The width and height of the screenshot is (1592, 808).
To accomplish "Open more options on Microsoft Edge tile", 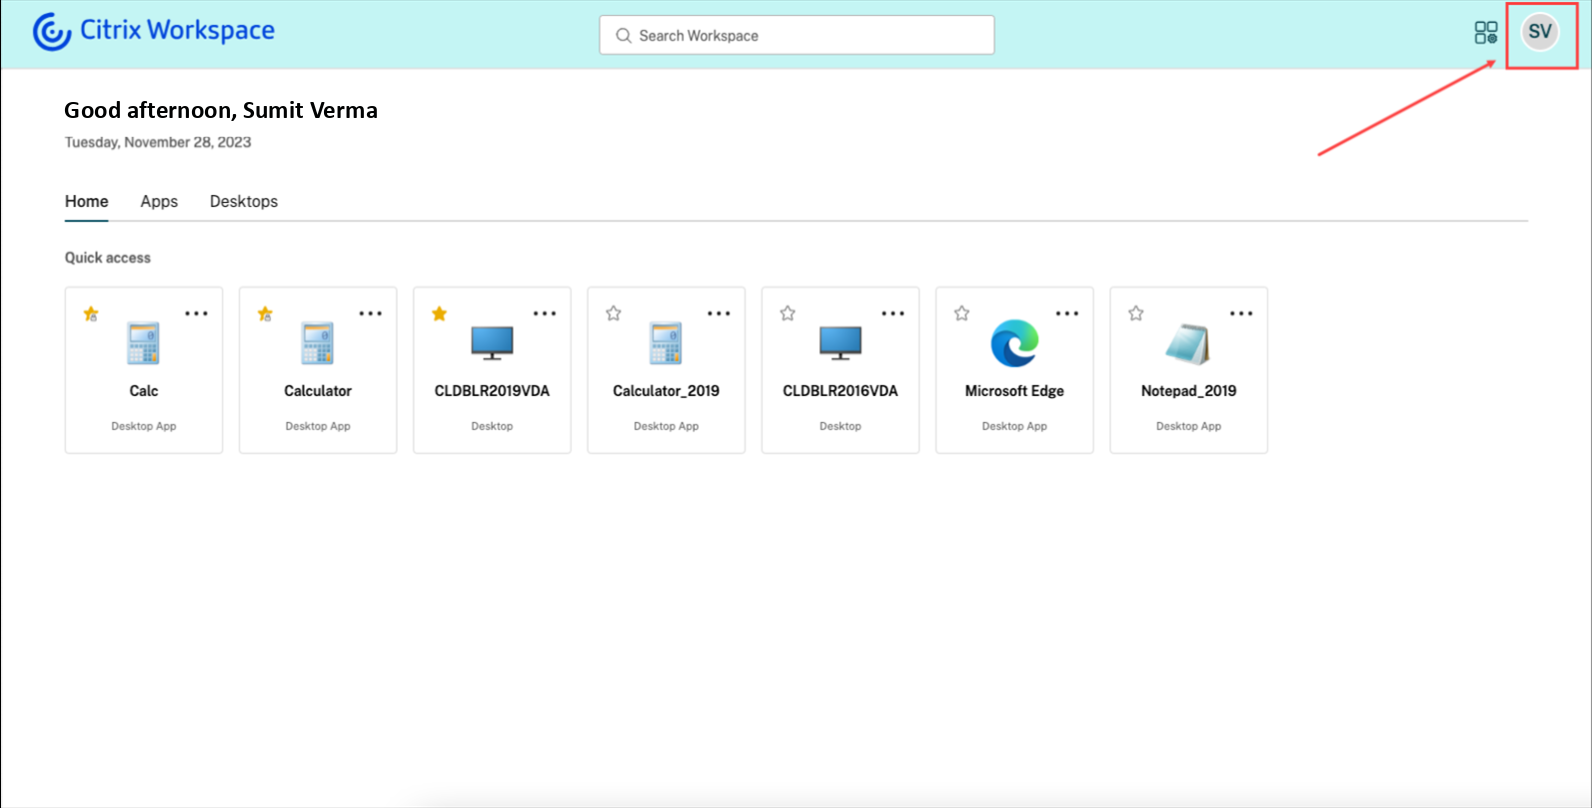I will (x=1067, y=314).
